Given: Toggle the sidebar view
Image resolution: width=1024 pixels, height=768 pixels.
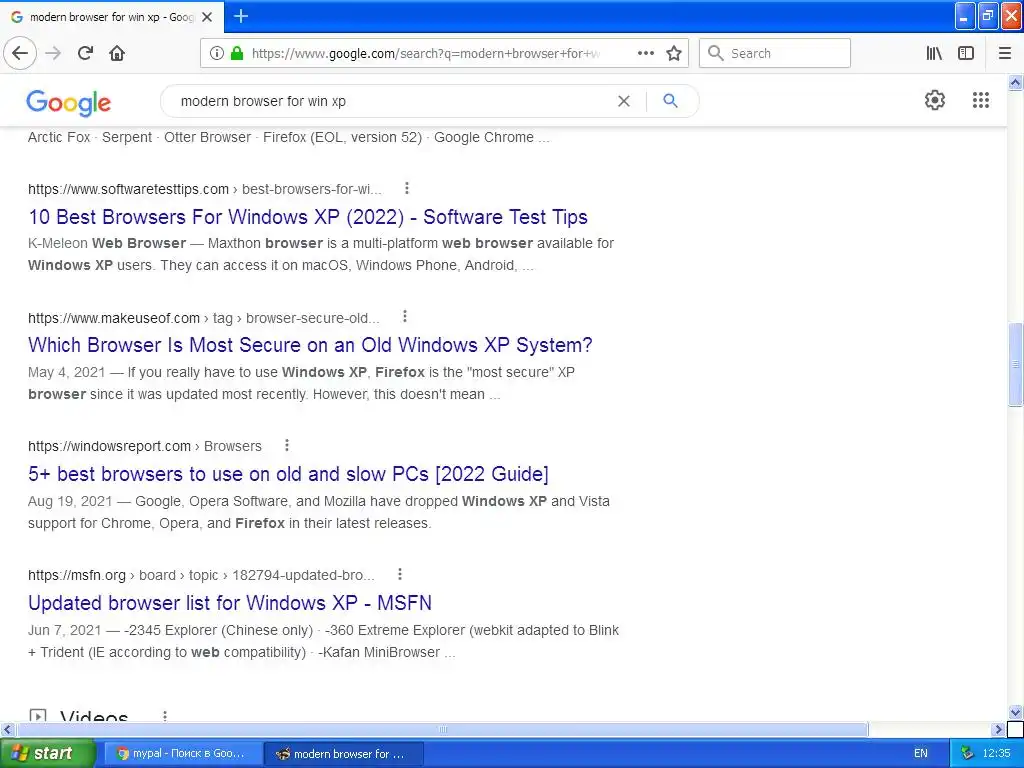Looking at the screenshot, I should pos(966,53).
